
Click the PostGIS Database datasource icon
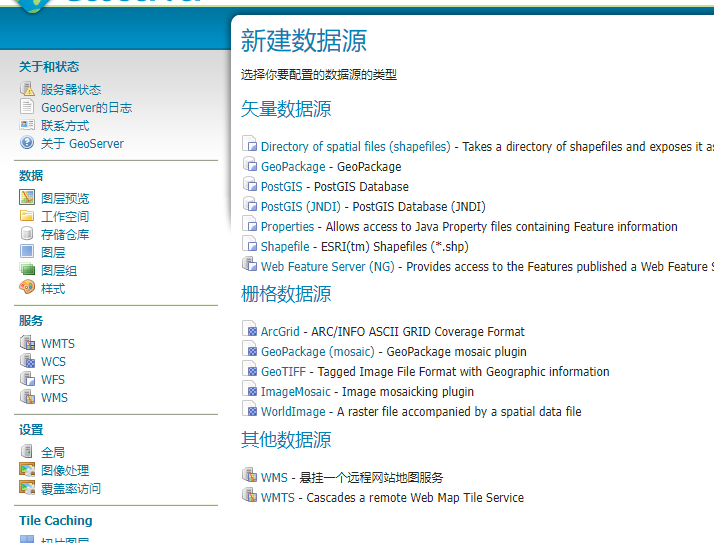250,184
